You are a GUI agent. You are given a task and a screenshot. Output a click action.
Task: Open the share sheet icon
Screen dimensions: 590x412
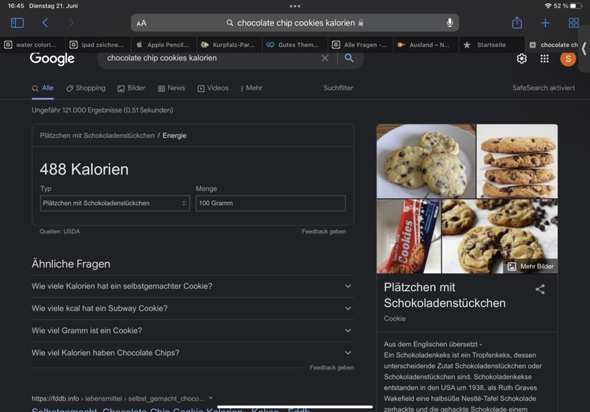[x=517, y=23]
